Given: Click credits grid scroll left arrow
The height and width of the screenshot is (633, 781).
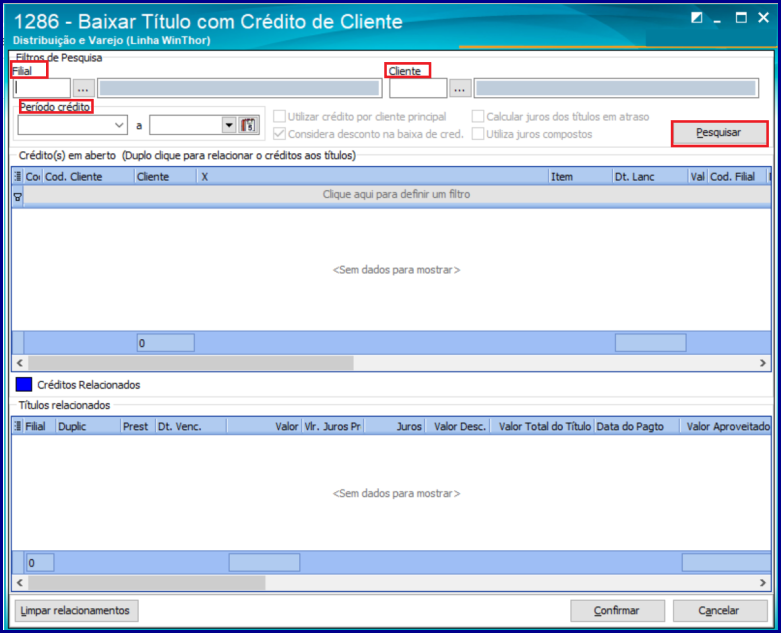Looking at the screenshot, I should 19,363.
